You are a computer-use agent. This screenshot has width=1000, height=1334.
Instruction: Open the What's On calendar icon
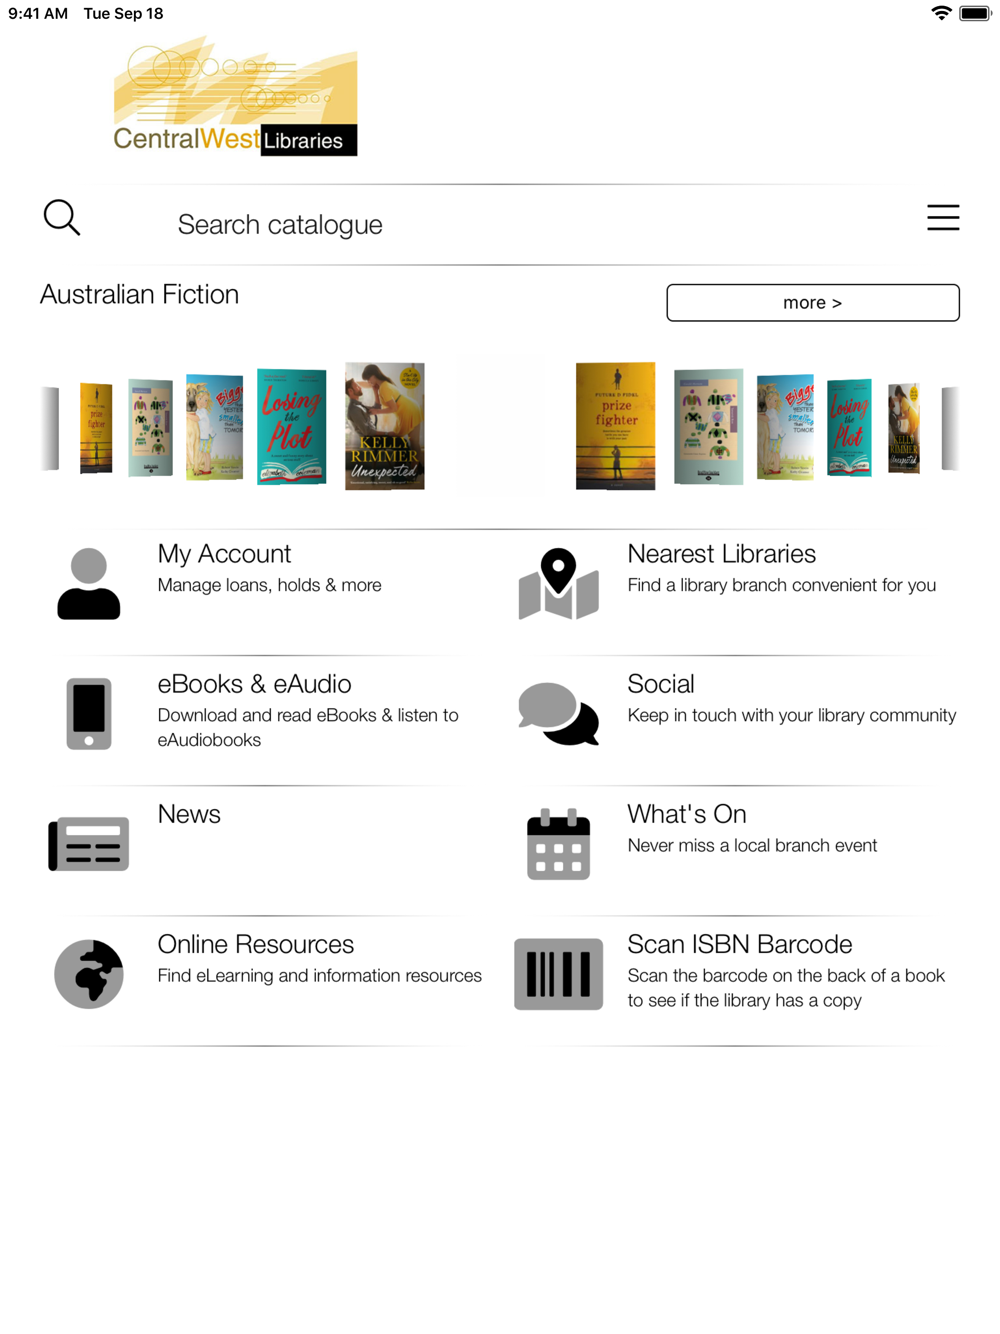(x=558, y=844)
